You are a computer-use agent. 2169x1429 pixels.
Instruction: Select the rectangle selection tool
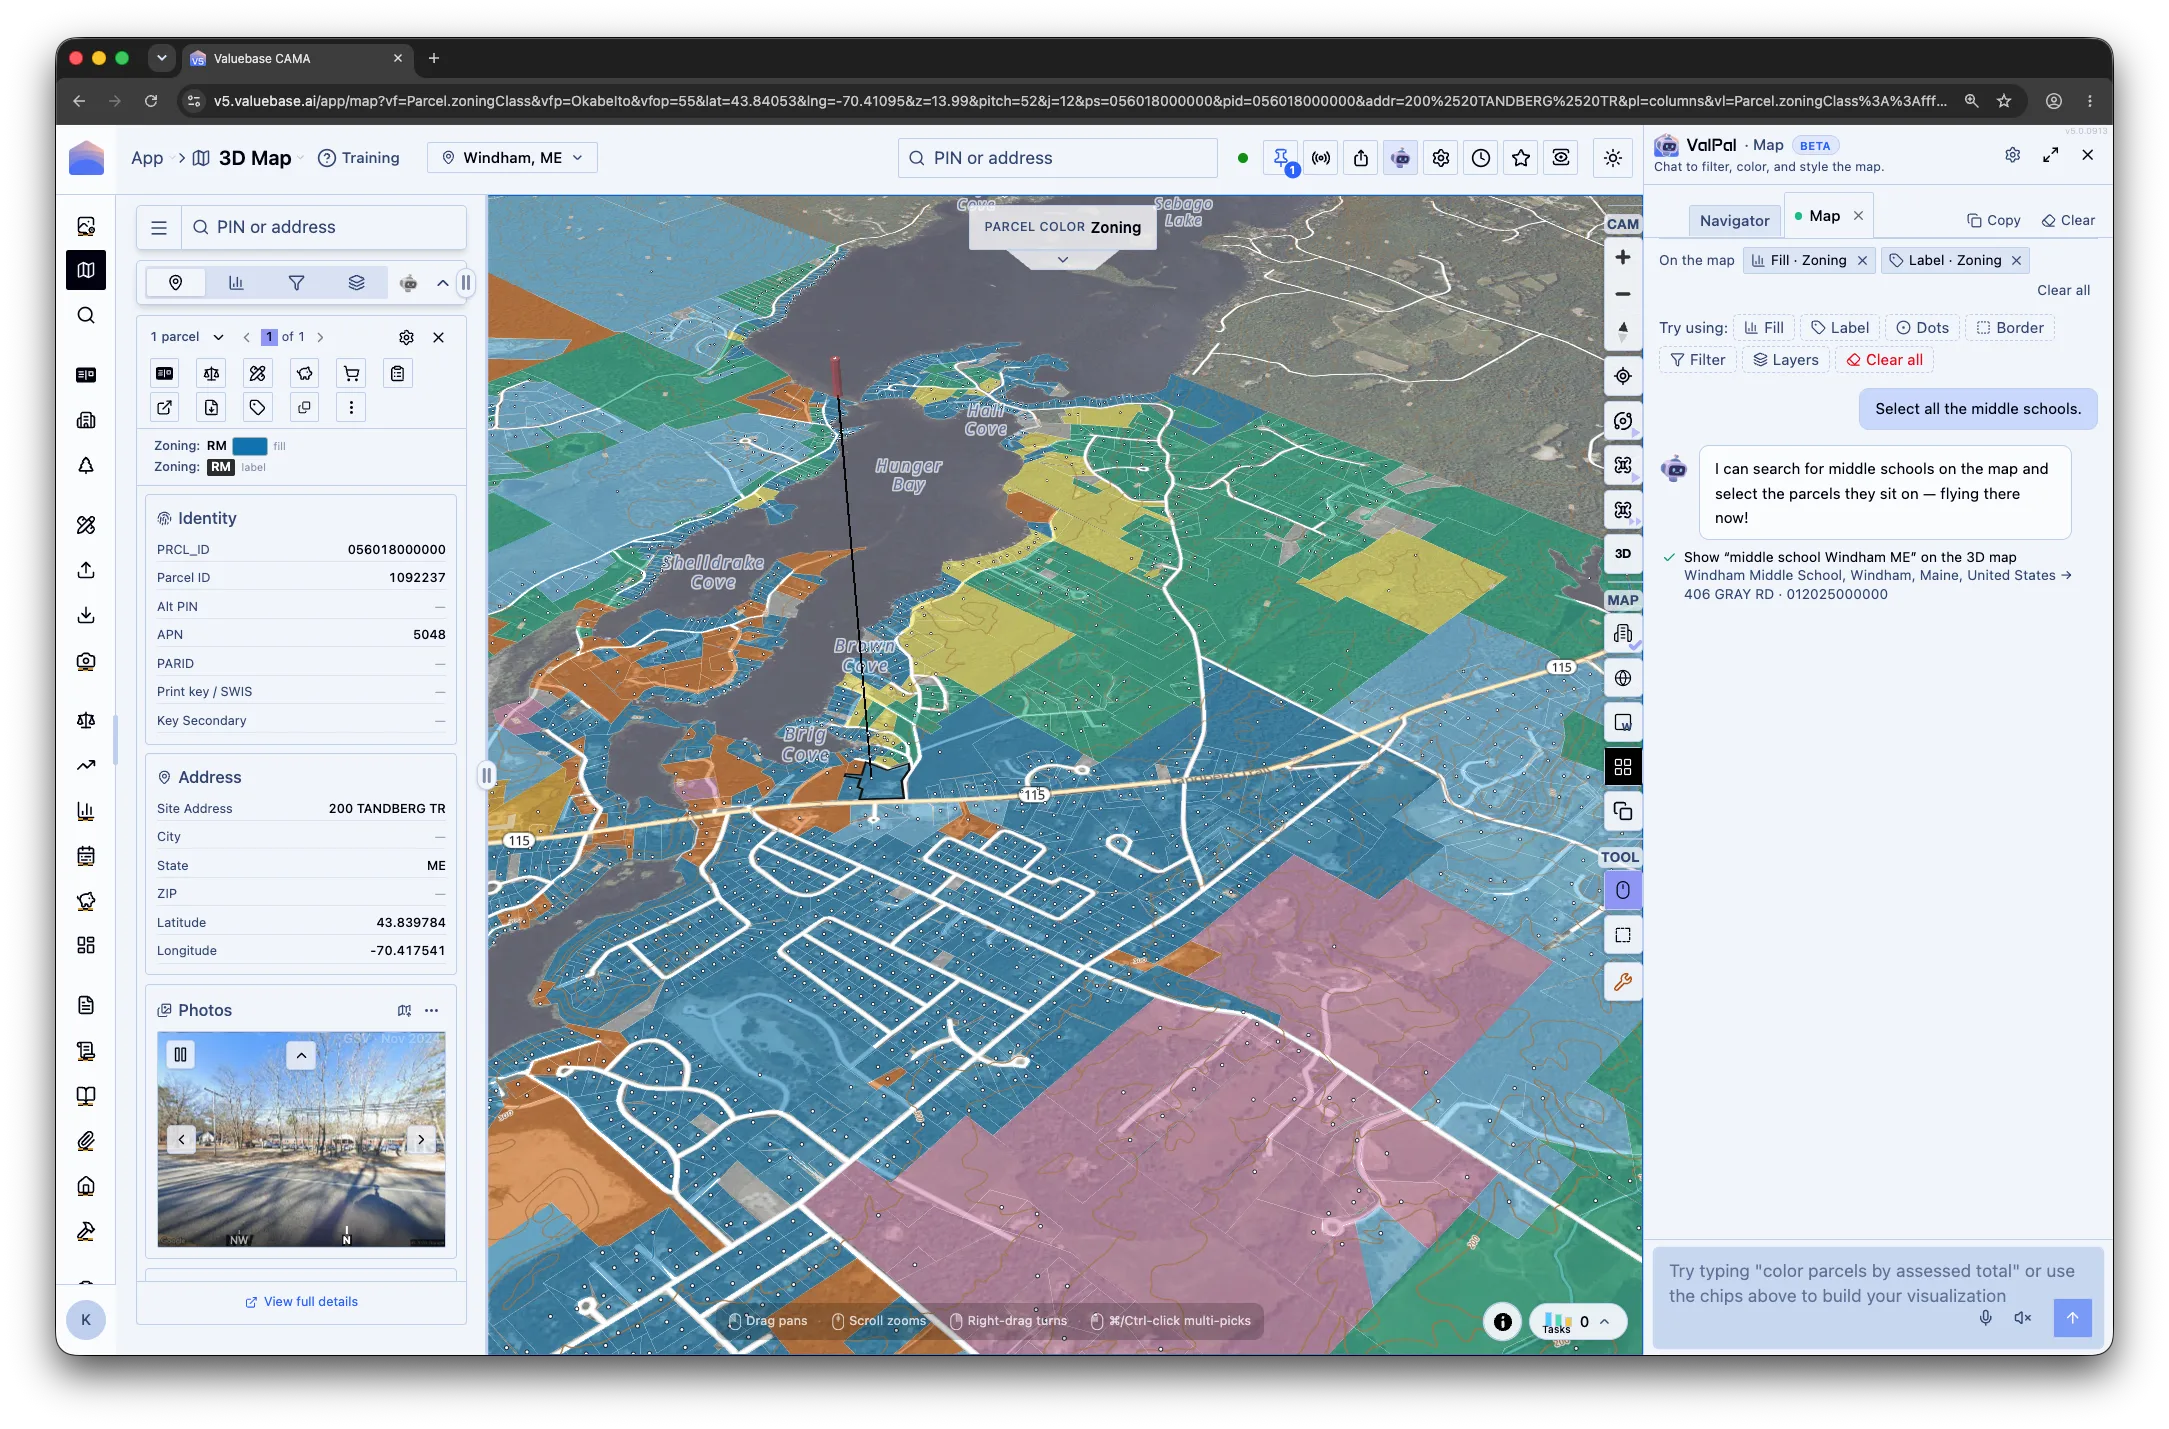[x=1622, y=936]
